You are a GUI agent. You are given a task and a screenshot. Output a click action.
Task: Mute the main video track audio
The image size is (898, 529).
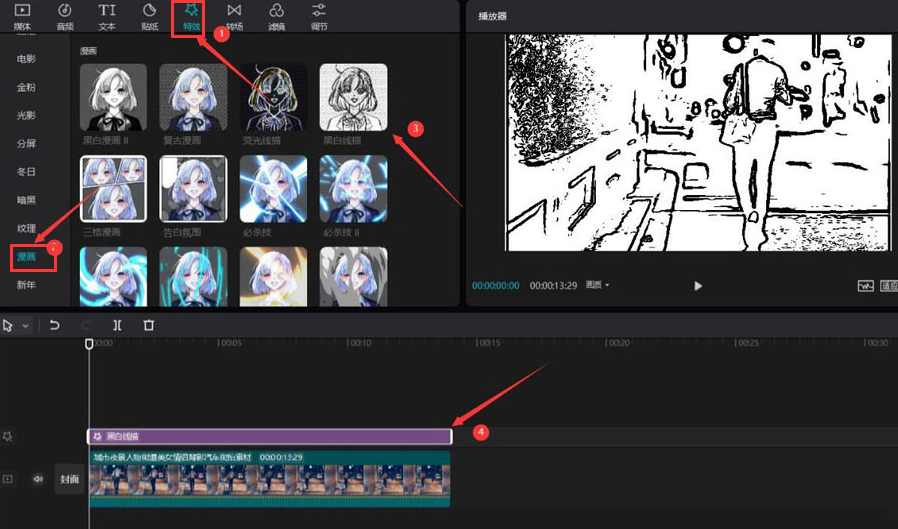coord(38,479)
